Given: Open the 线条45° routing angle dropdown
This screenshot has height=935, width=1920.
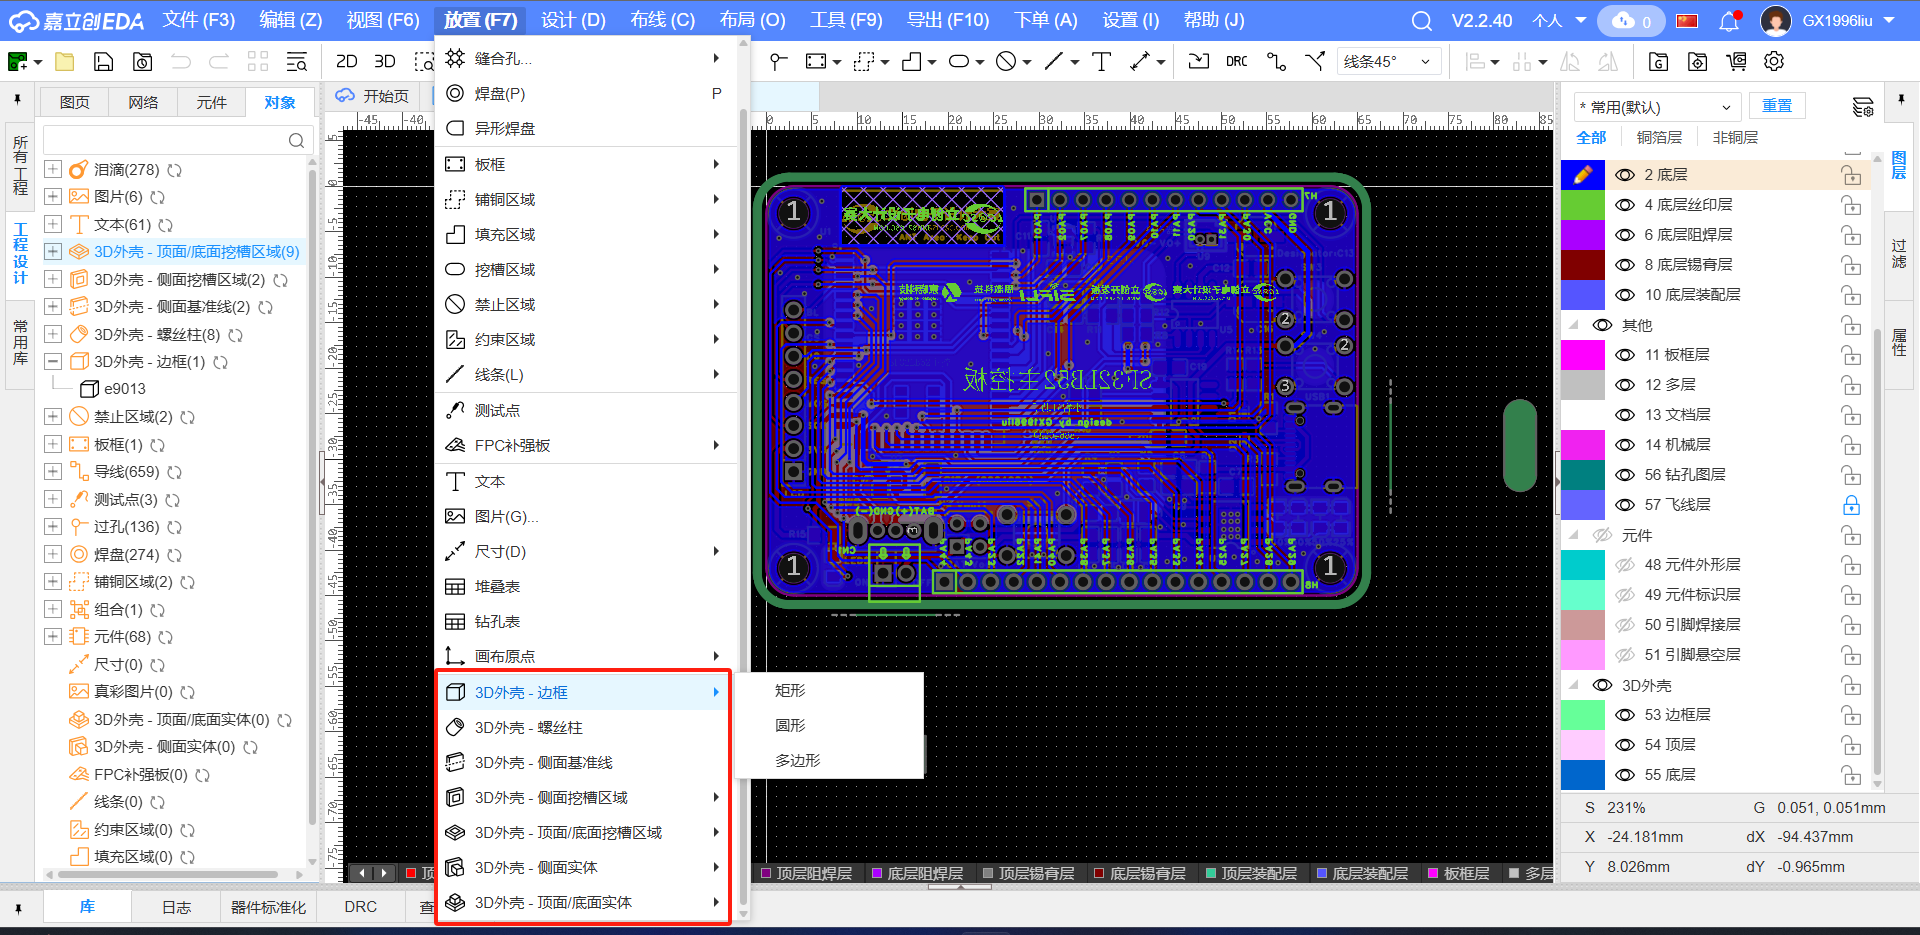Looking at the screenshot, I should (1388, 62).
